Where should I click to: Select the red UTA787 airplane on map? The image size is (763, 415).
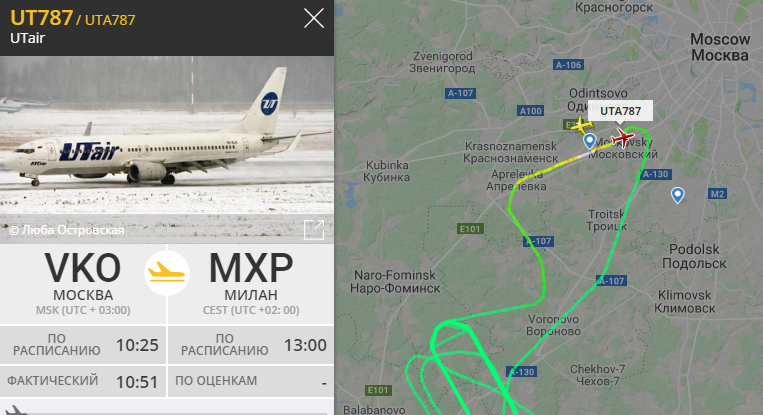pos(622,138)
